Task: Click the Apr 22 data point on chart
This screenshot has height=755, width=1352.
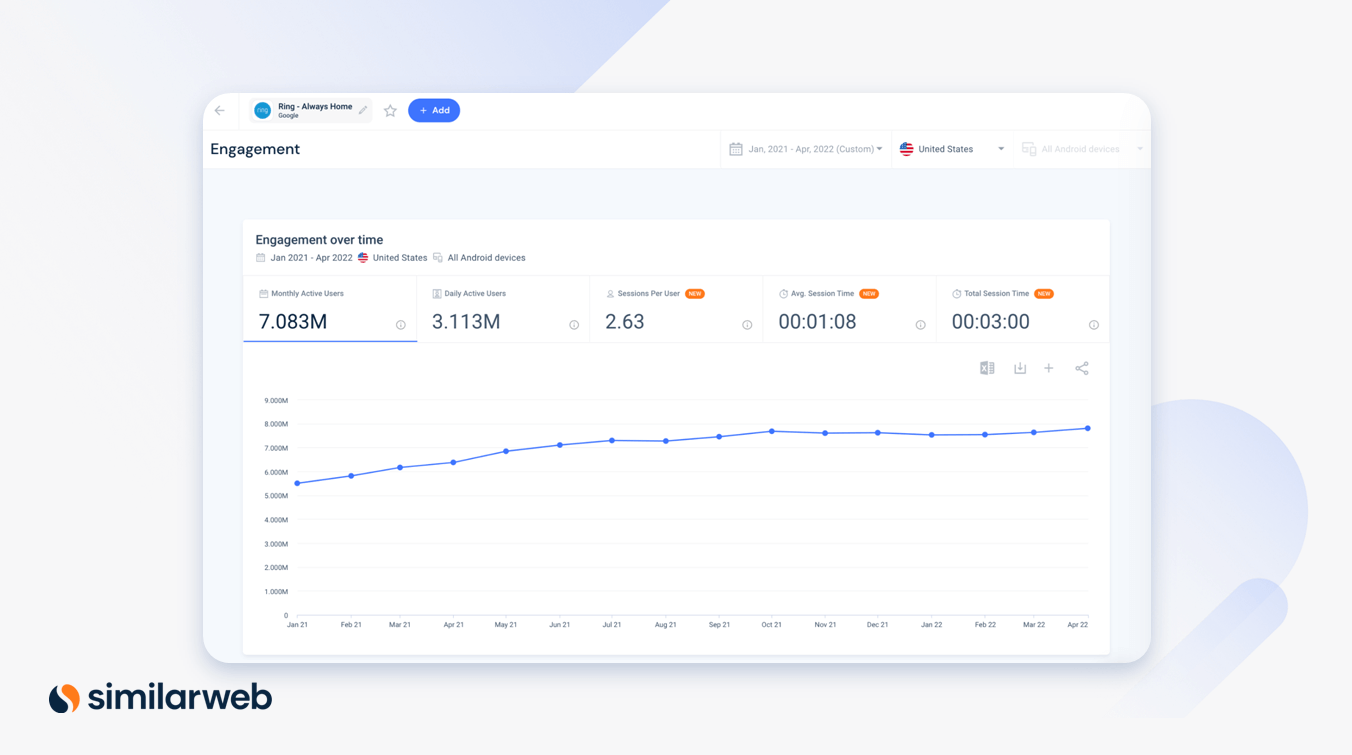Action: 1088,429
